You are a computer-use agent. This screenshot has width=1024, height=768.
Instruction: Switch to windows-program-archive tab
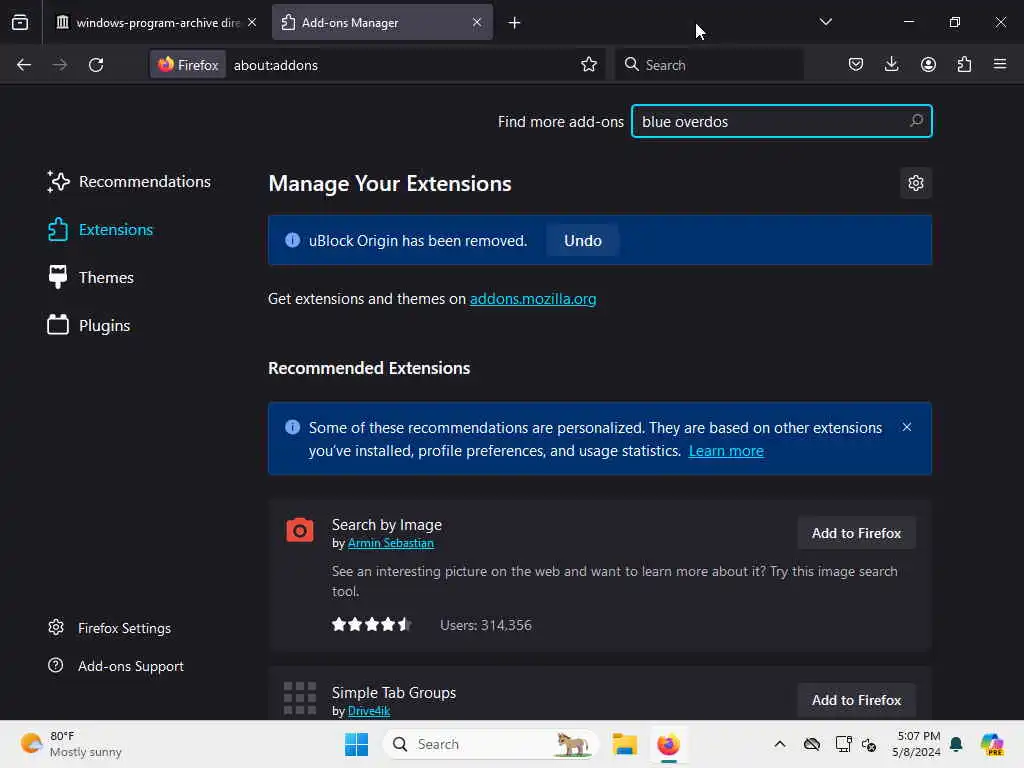pos(155,22)
